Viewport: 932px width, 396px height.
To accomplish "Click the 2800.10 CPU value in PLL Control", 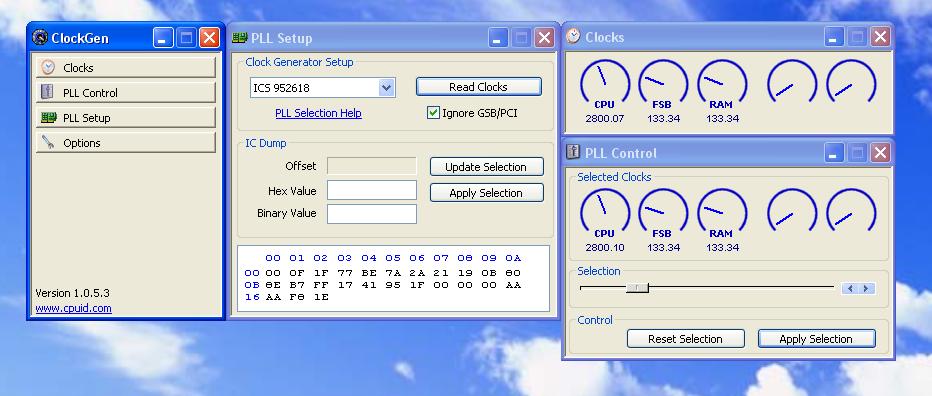I will [x=604, y=247].
